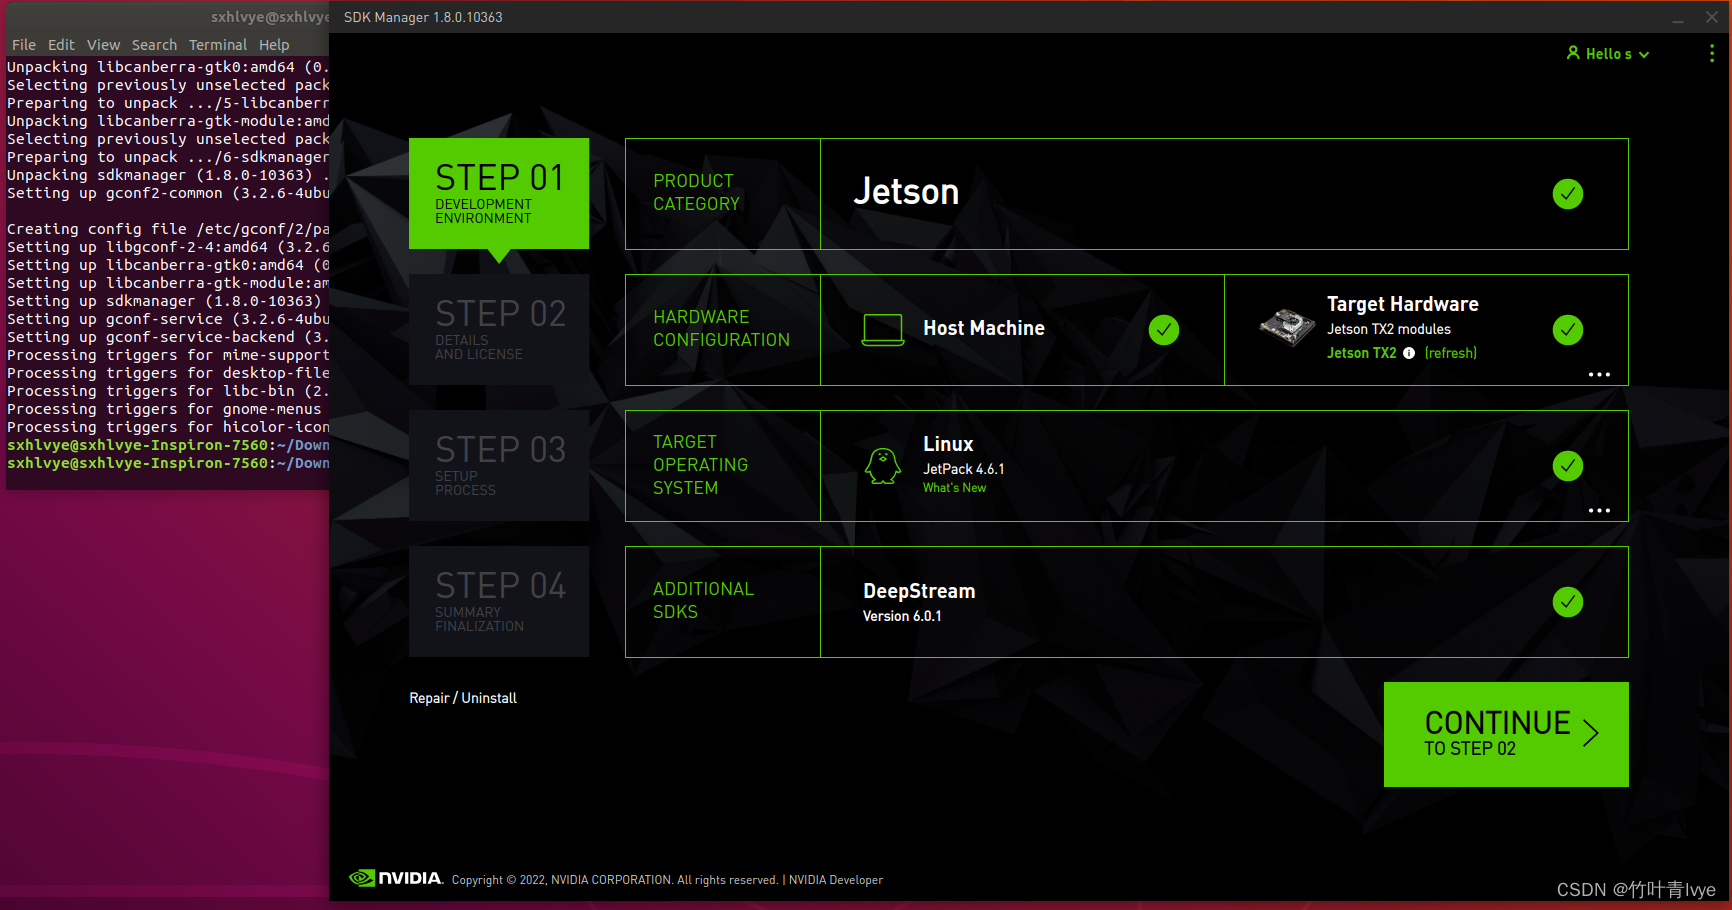
Task: Expand the Target Hardware options via the ellipsis
Action: click(x=1599, y=374)
